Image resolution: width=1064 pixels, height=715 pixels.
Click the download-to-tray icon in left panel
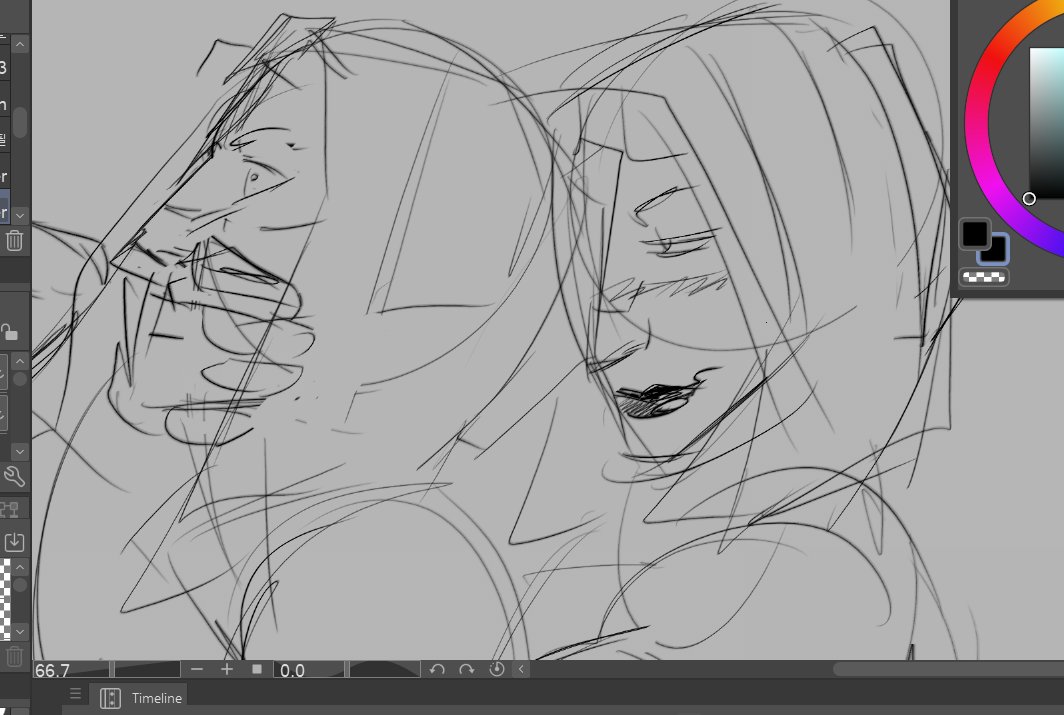[x=14, y=541]
